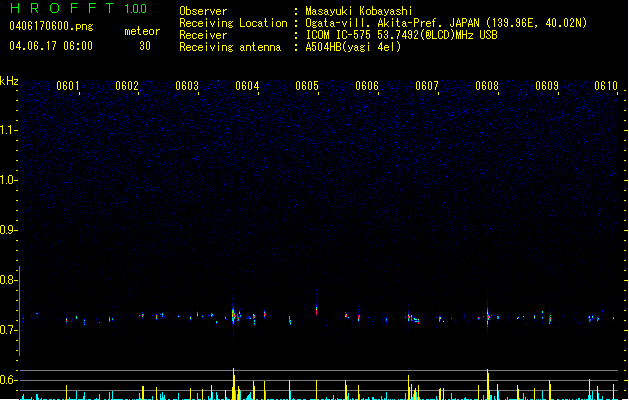Click the Observer field label
This screenshot has width=629, height=400.
pos(203,11)
